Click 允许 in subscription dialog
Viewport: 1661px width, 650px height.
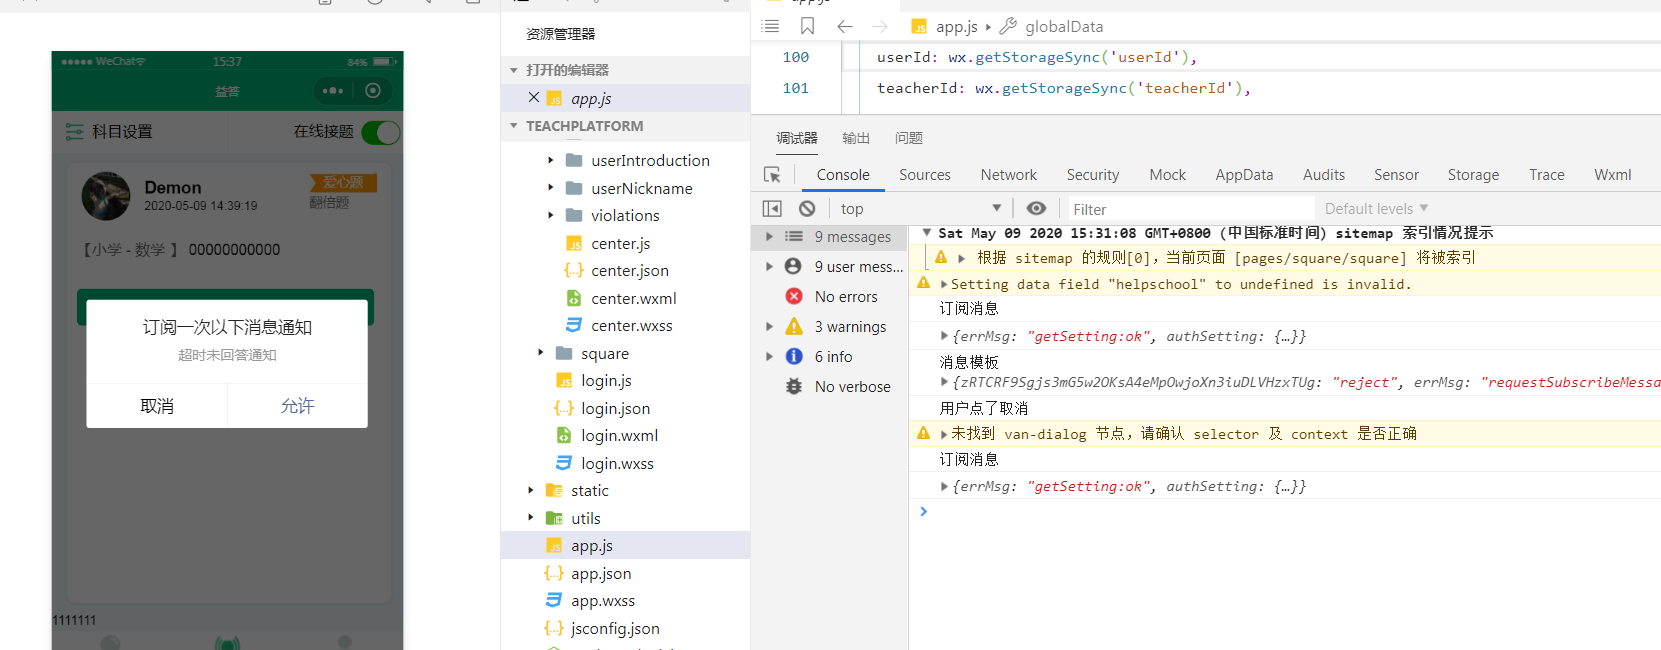click(297, 406)
